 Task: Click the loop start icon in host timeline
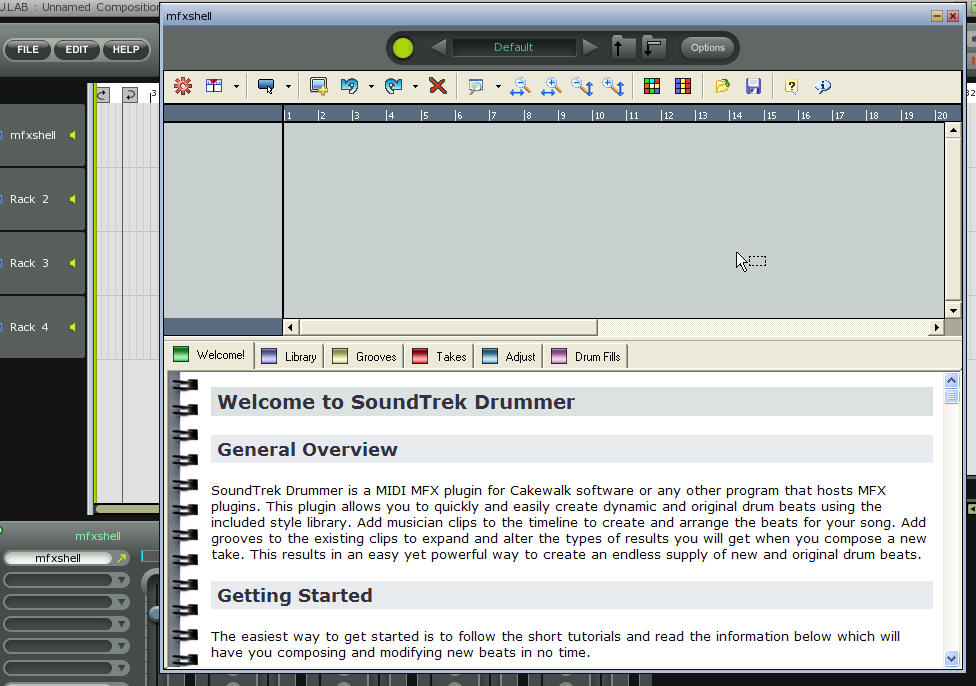pos(103,95)
